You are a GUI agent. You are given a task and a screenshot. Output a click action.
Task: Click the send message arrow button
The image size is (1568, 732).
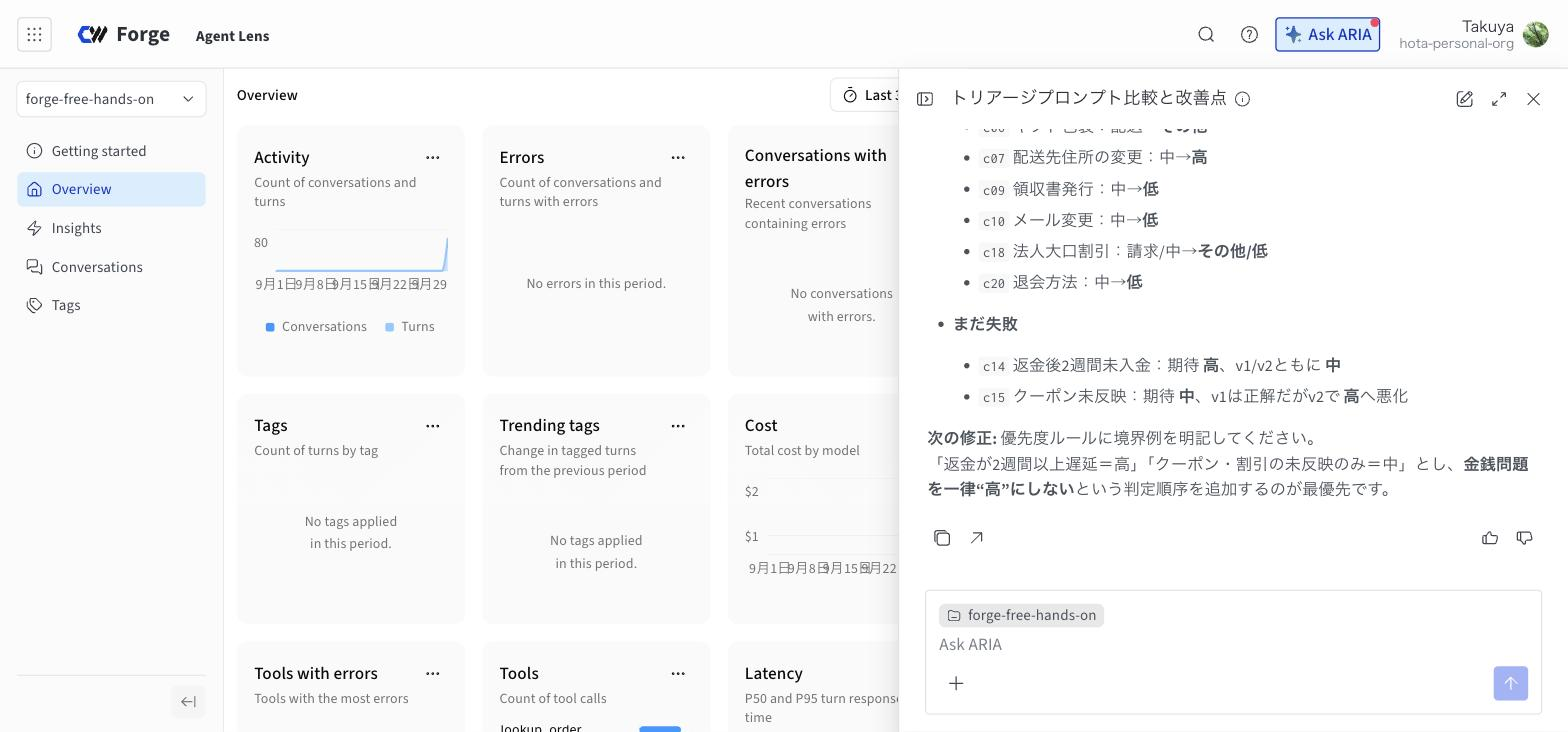coord(1511,684)
